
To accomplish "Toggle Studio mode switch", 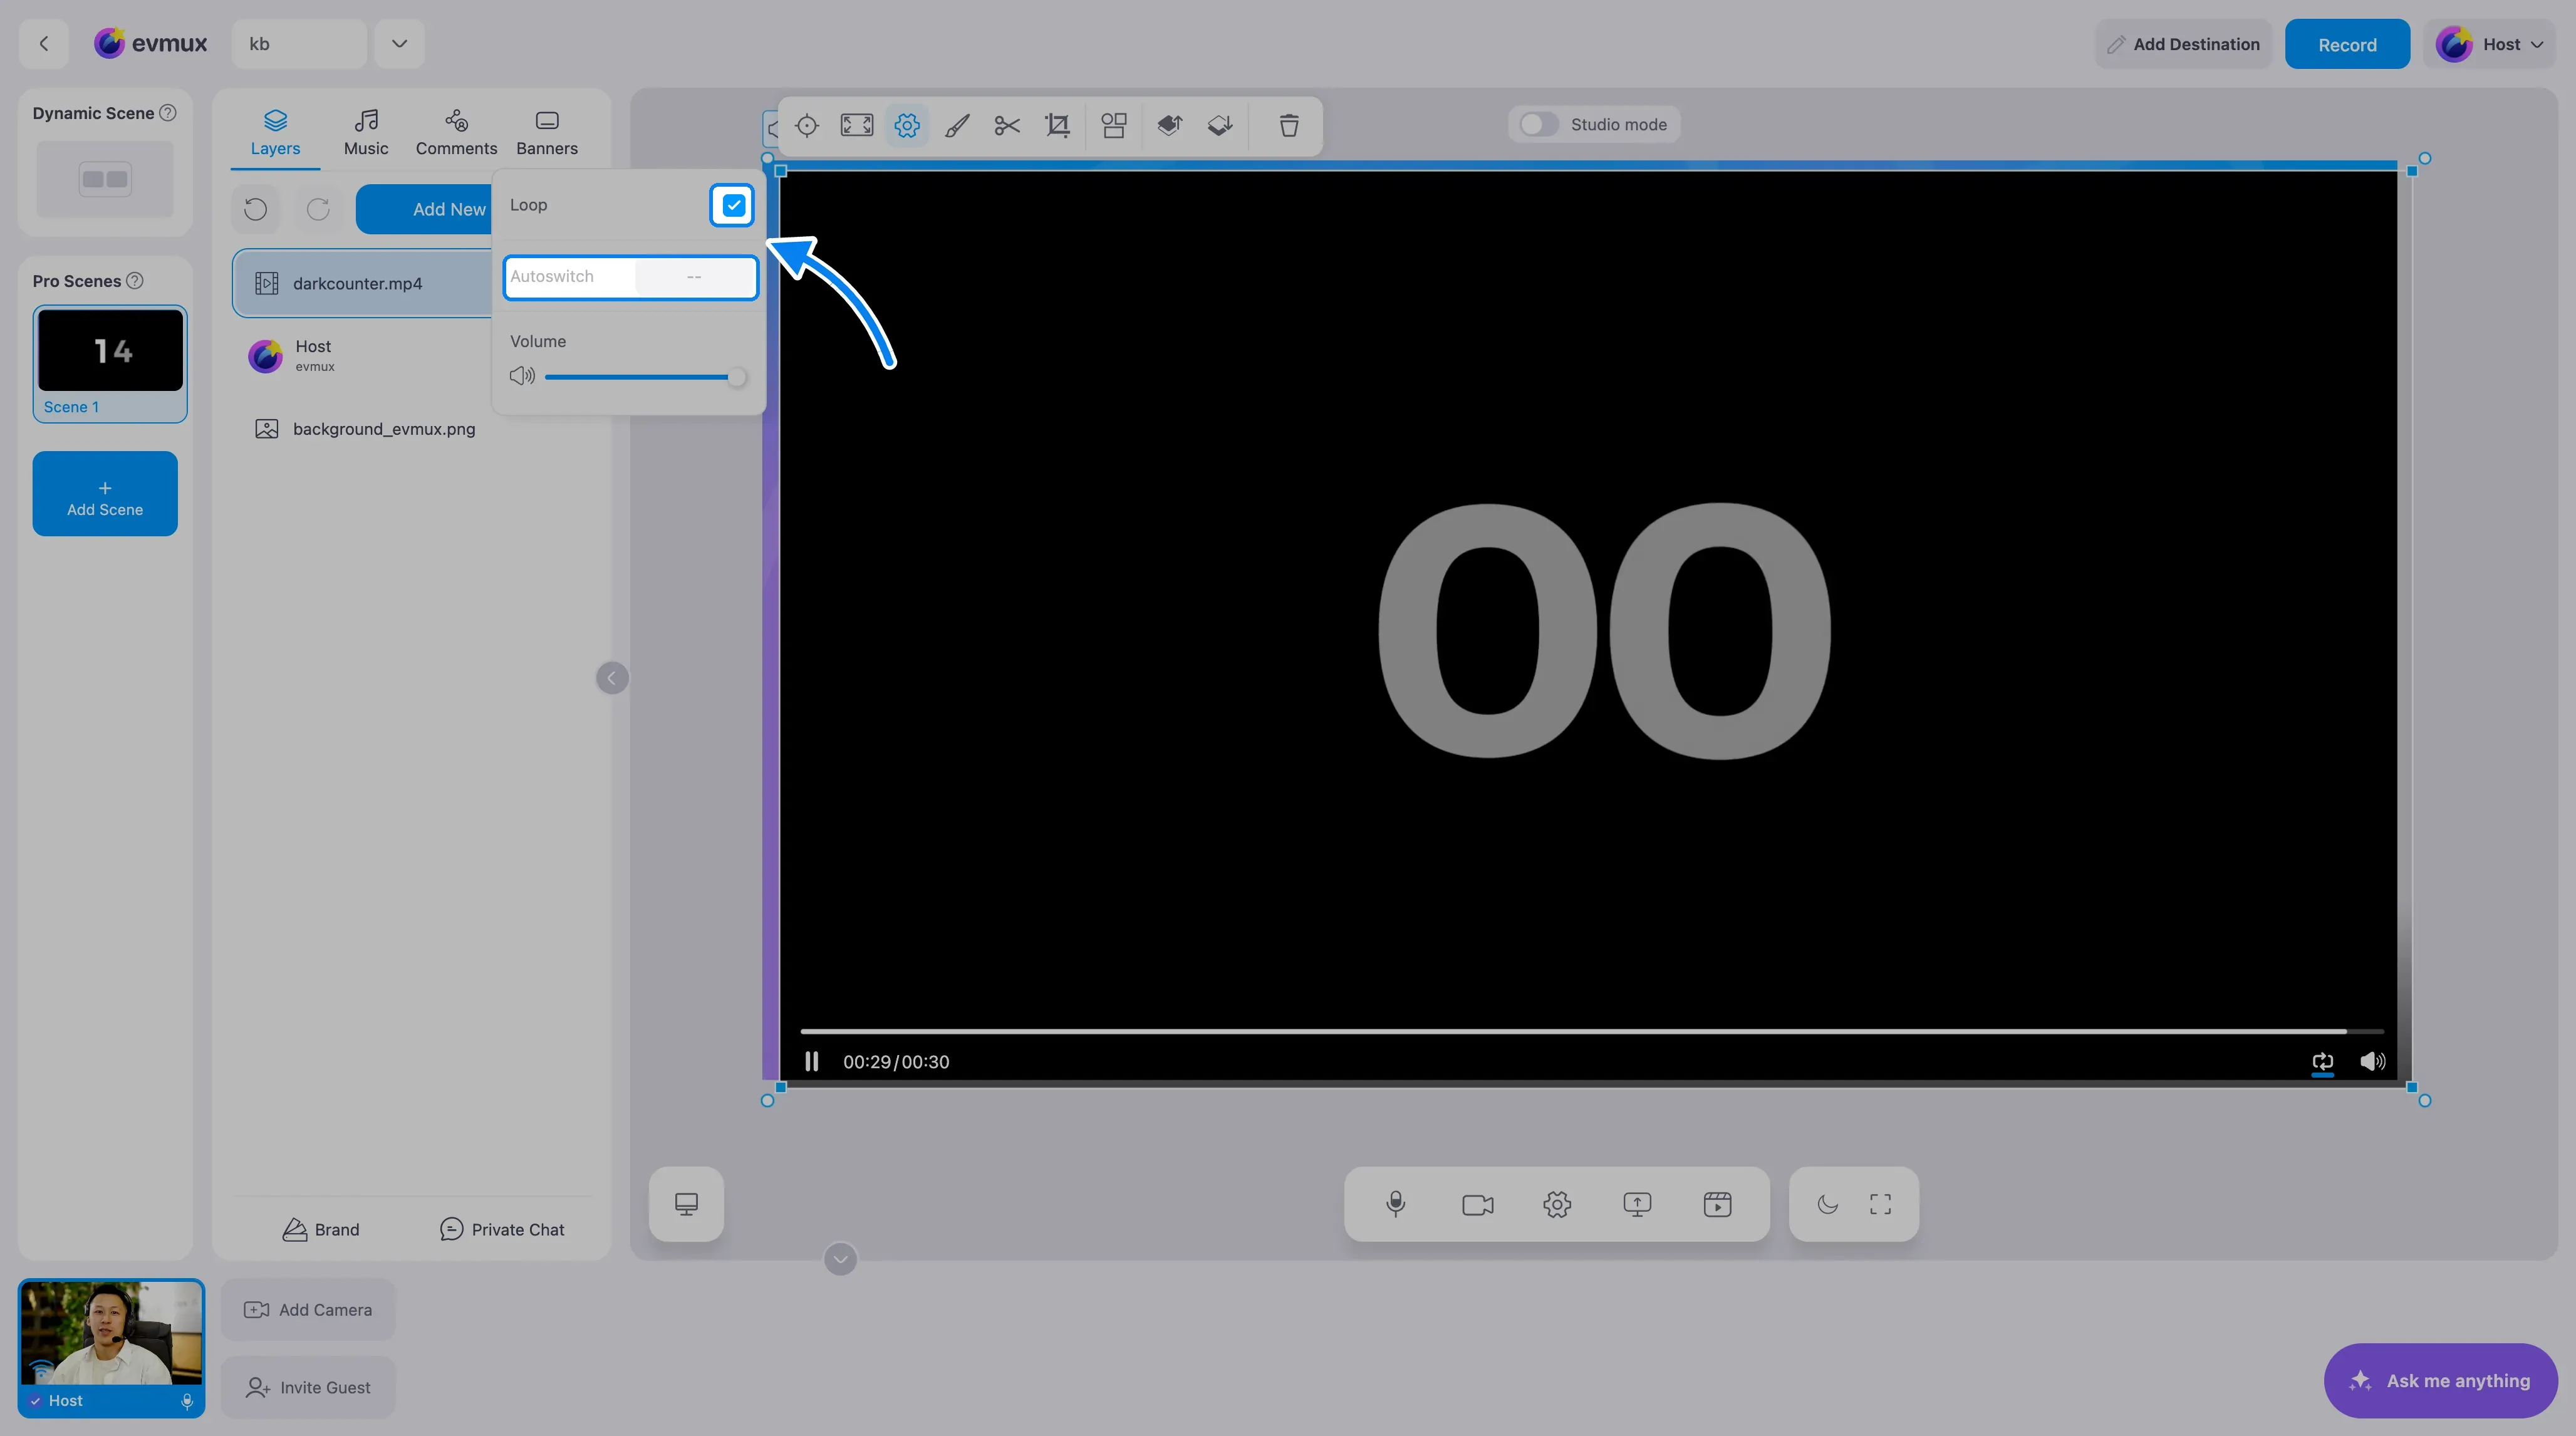I will point(1538,125).
